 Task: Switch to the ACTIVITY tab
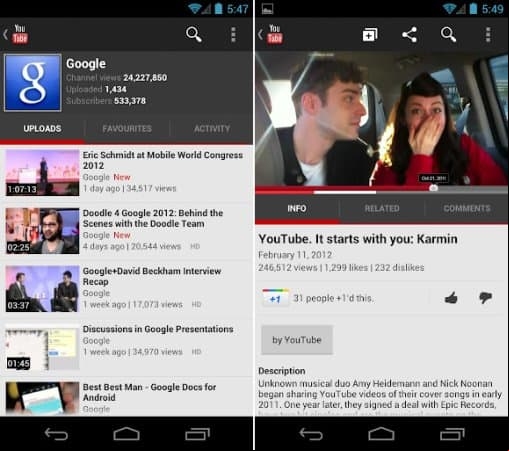pyautogui.click(x=212, y=129)
